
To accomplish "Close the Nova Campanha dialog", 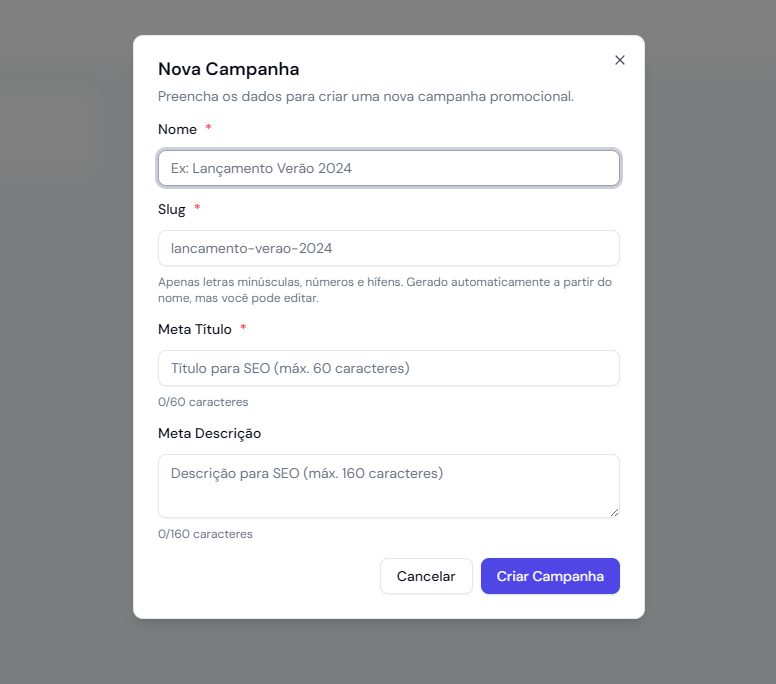I will pyautogui.click(x=620, y=60).
